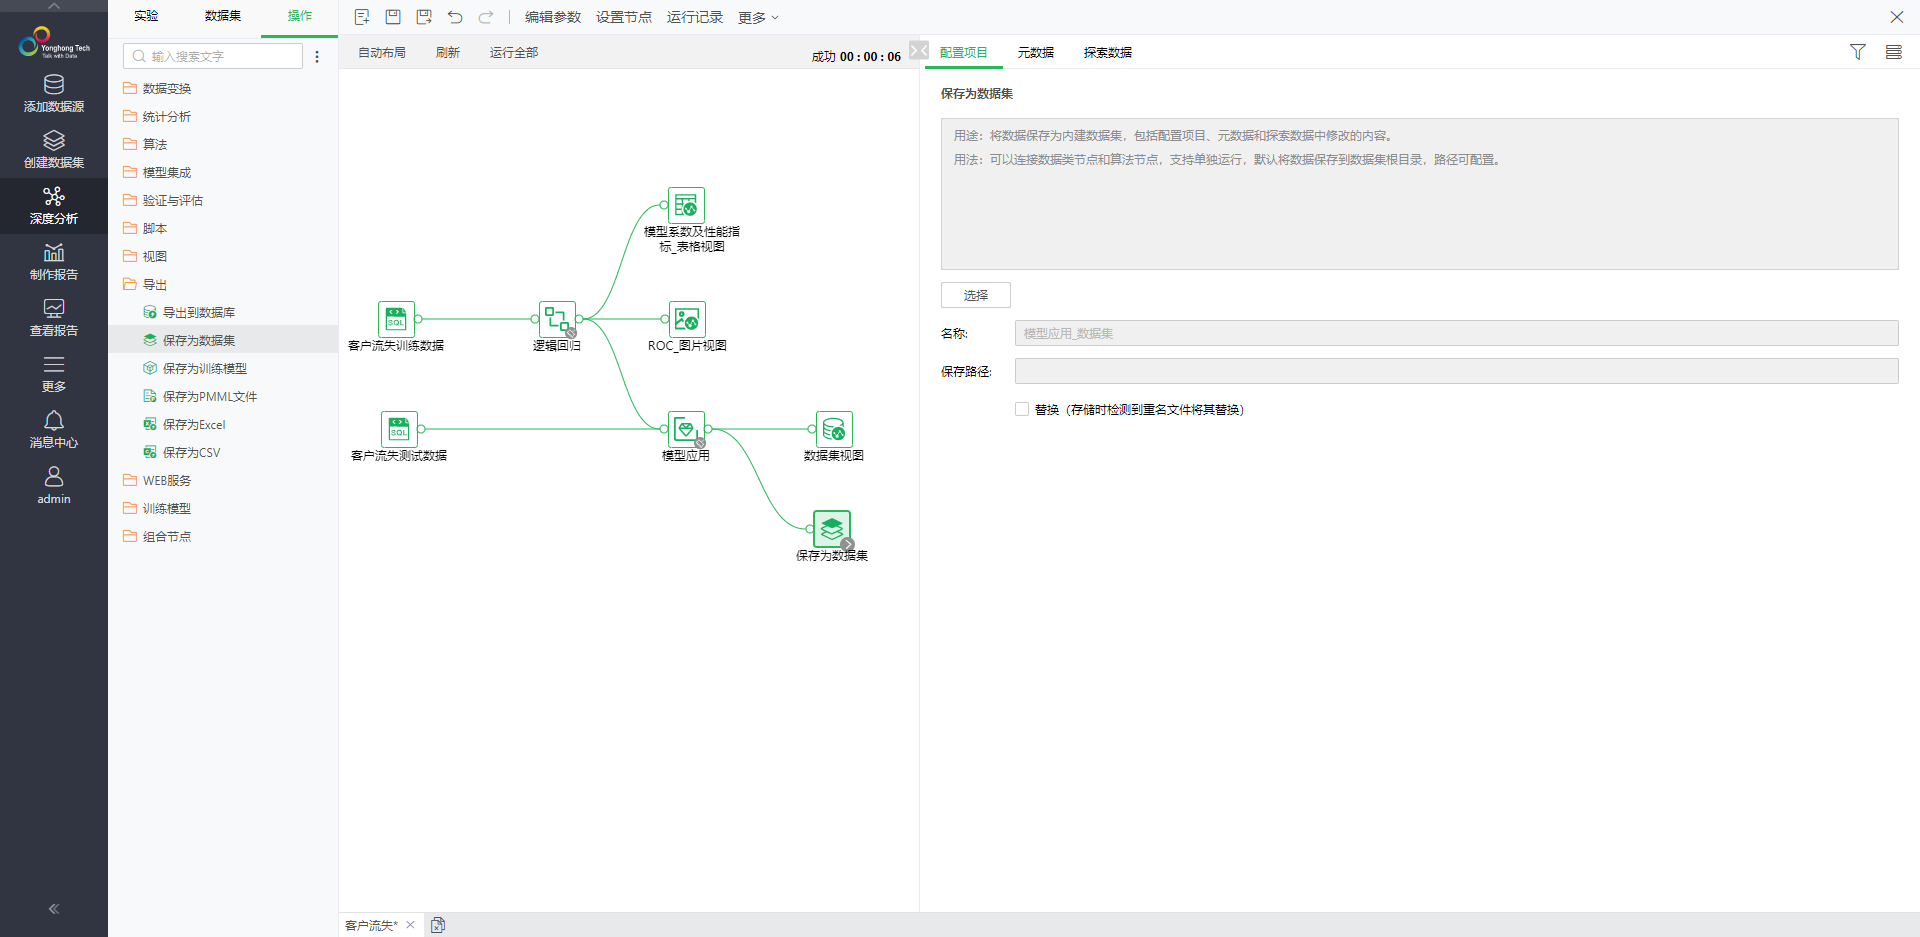Screen dimensions: 1920x937
Task: Click the 名称 input field
Action: 1457,333
